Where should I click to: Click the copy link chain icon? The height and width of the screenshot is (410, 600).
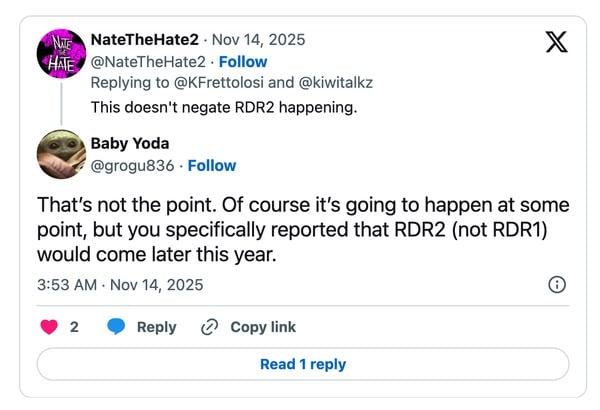(x=209, y=327)
